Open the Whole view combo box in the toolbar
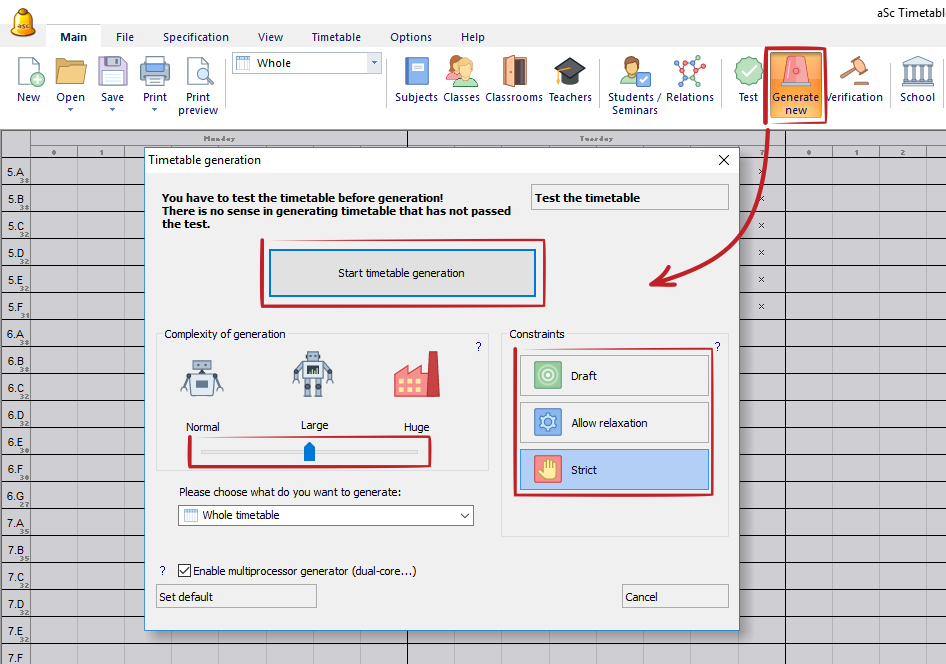Viewport: 946px width, 664px height. coord(374,63)
